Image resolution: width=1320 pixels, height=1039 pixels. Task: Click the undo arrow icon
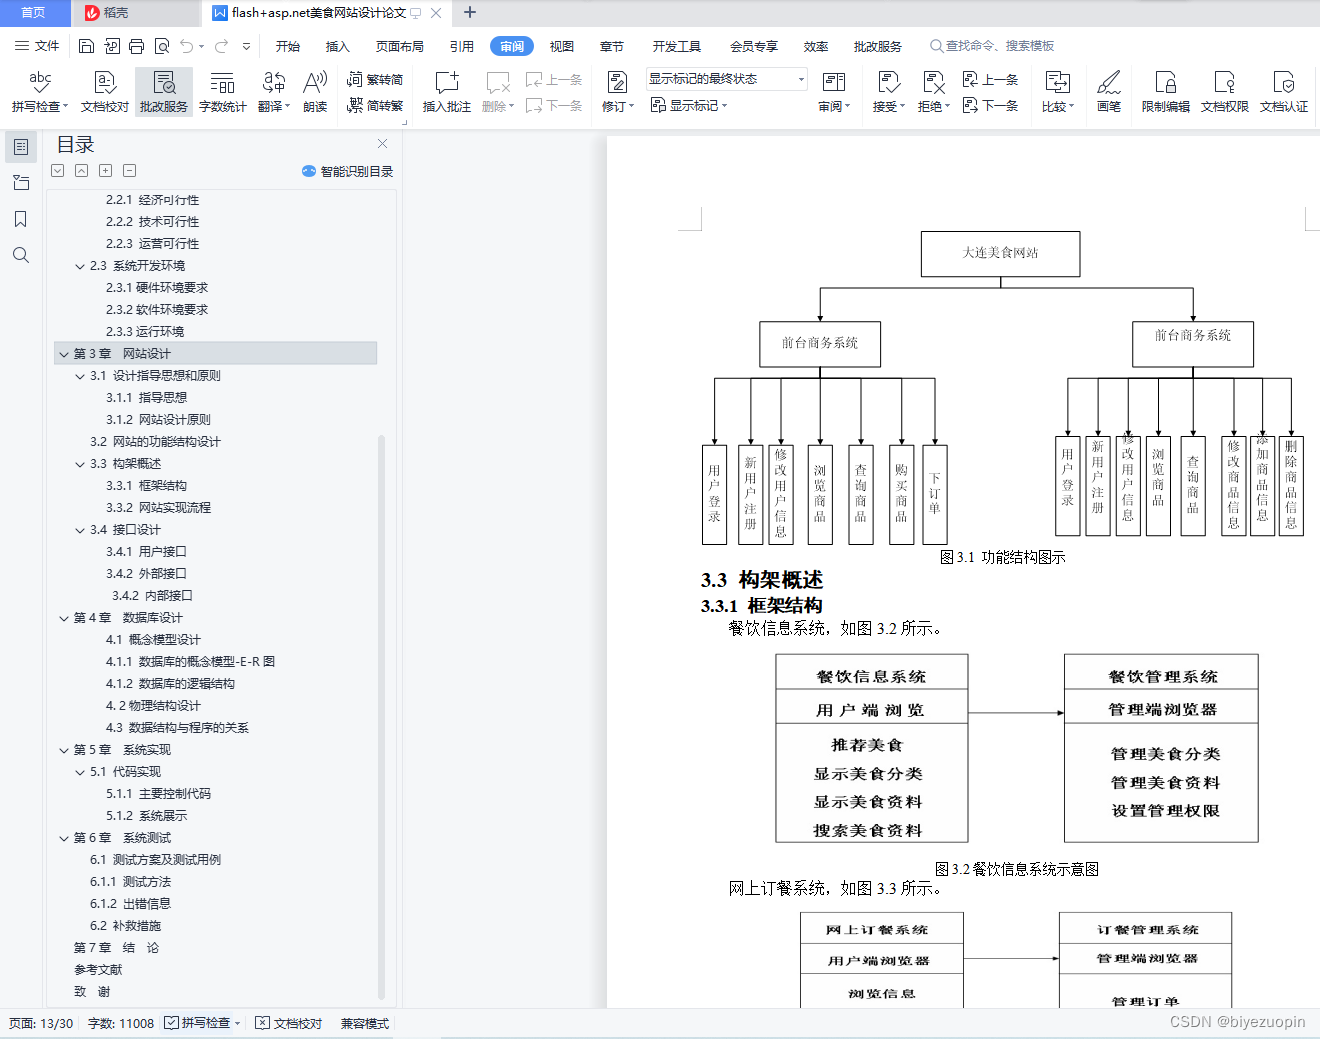pyautogui.click(x=186, y=46)
